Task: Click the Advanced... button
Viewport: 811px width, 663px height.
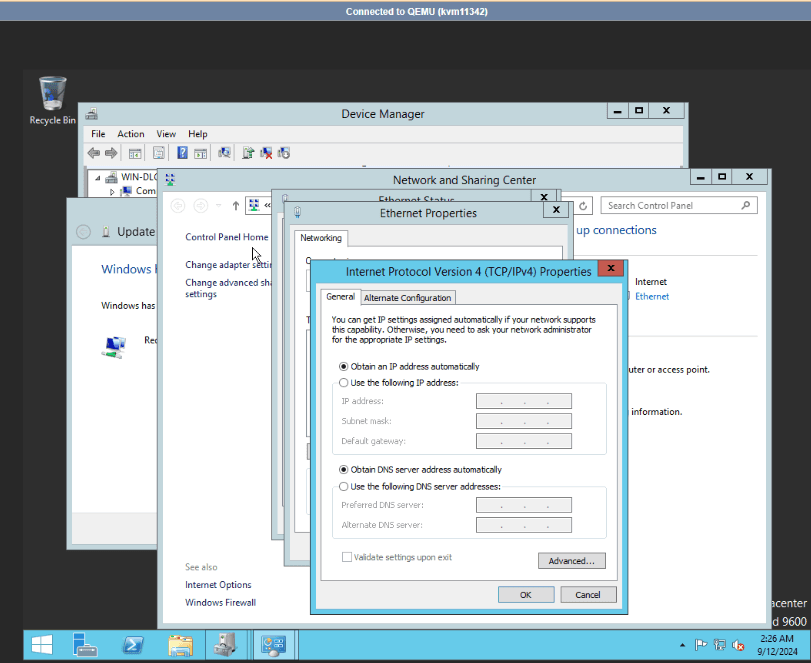Action: (572, 561)
